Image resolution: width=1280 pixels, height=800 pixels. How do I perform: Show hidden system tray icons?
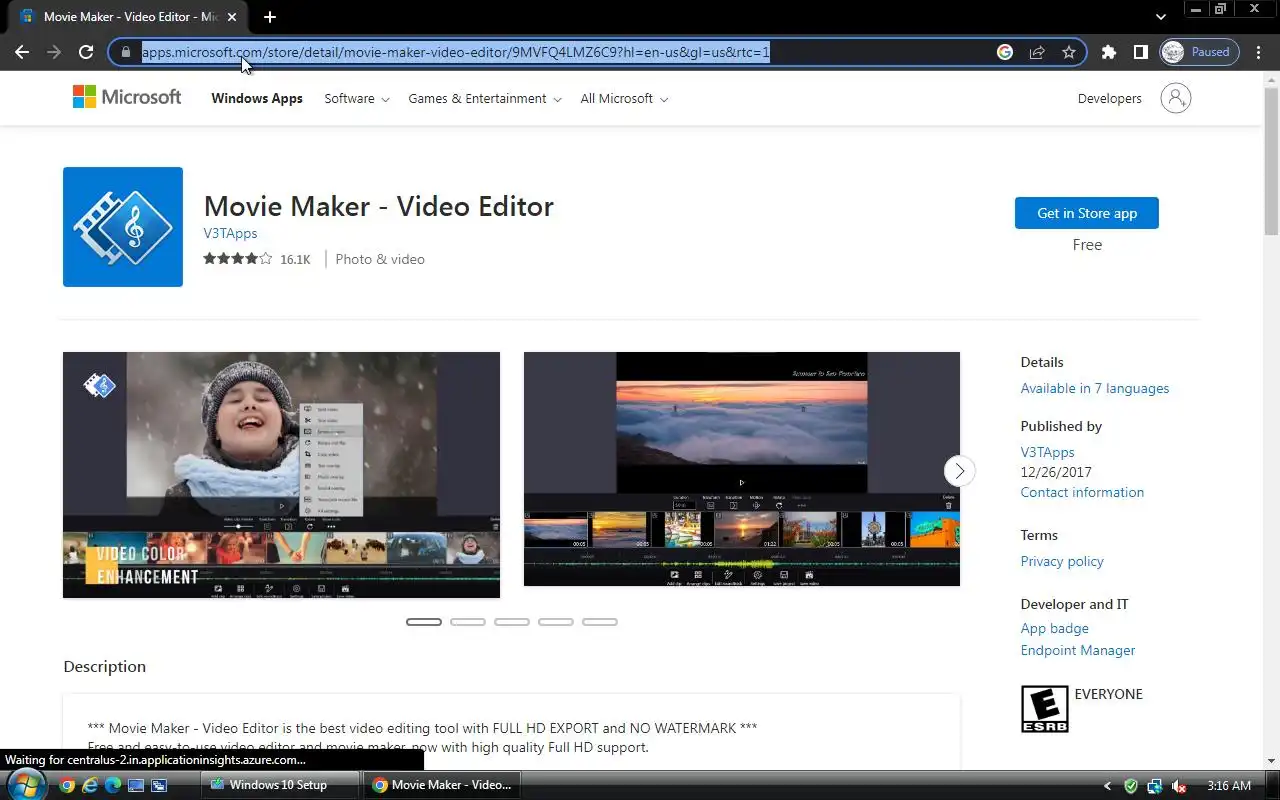(x=1107, y=786)
